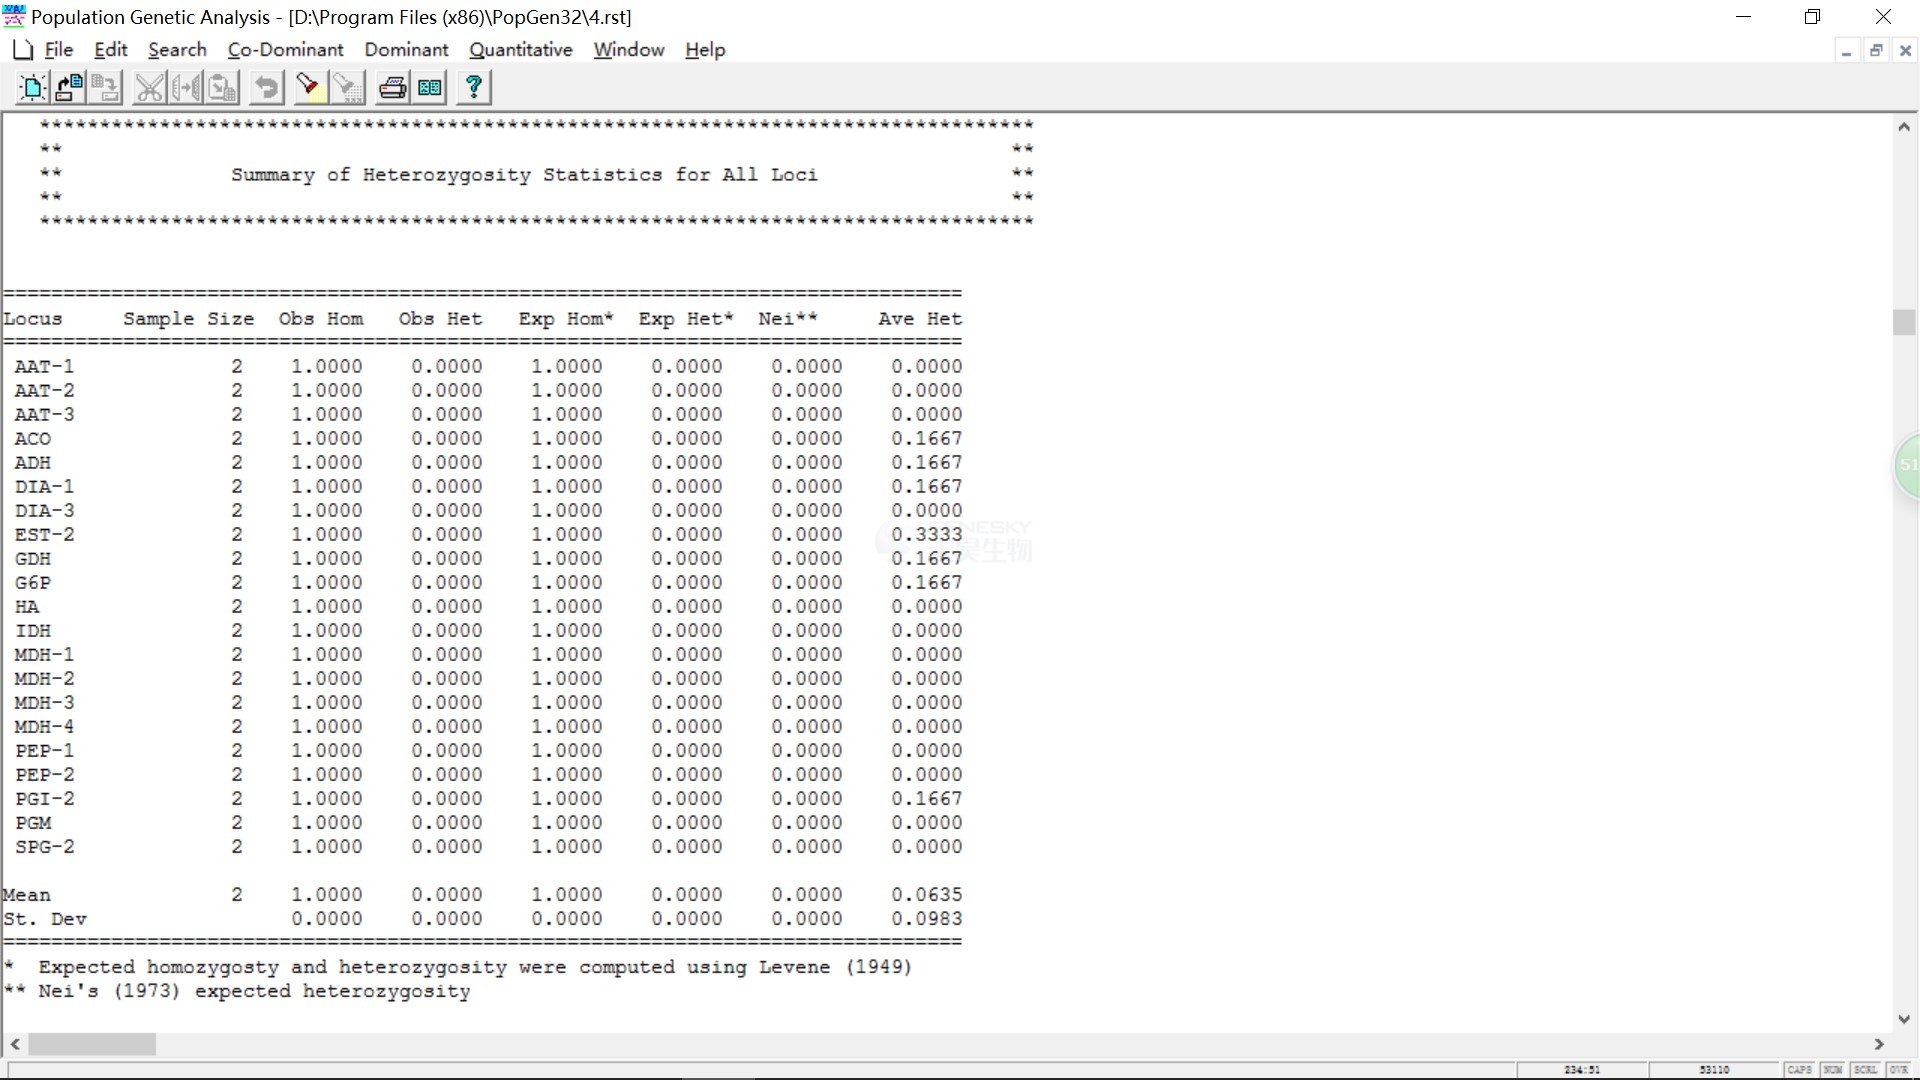This screenshot has width=1920, height=1080.
Task: Click the ACO locus row label
Action: tap(33, 439)
